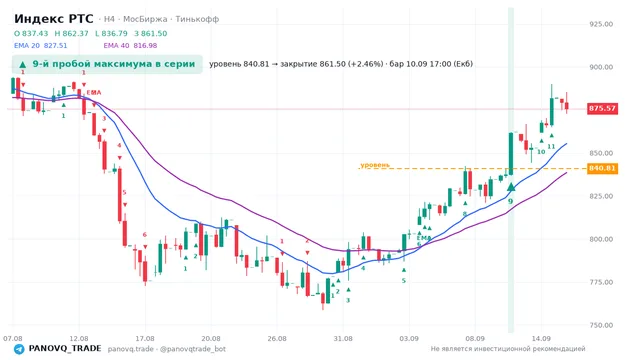Click the red signal number 4
Screen dimensions: 640x360
[119, 145]
